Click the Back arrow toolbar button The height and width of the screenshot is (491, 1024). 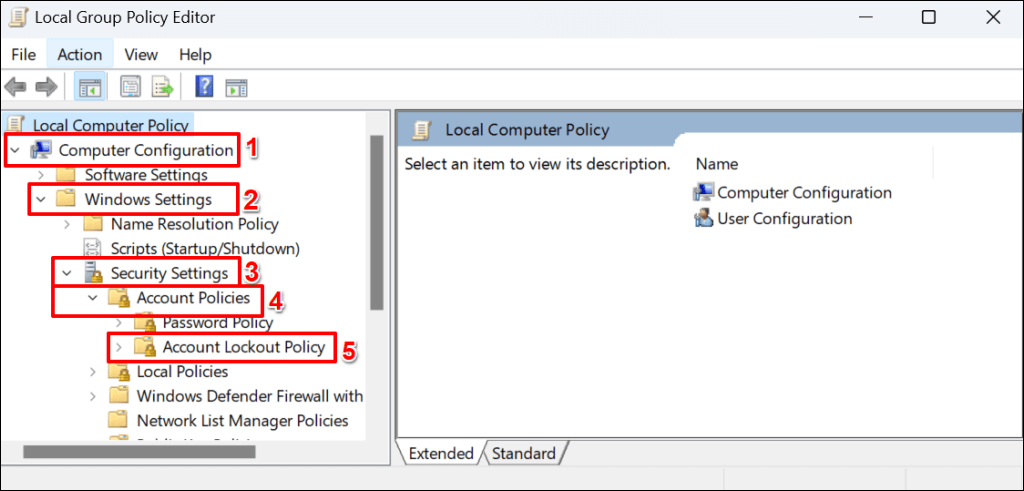click(16, 88)
